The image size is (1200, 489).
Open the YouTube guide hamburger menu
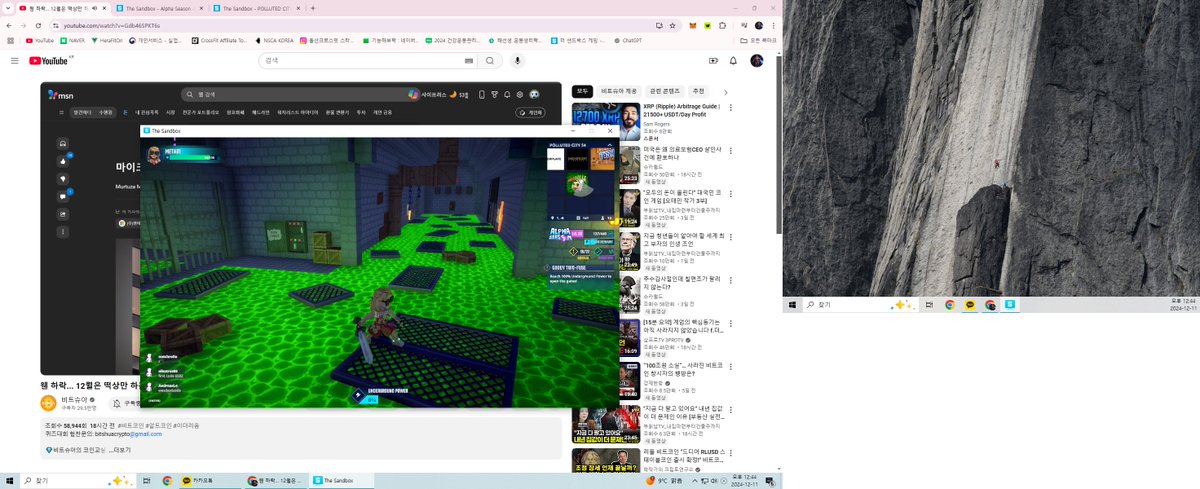pyautogui.click(x=14, y=61)
